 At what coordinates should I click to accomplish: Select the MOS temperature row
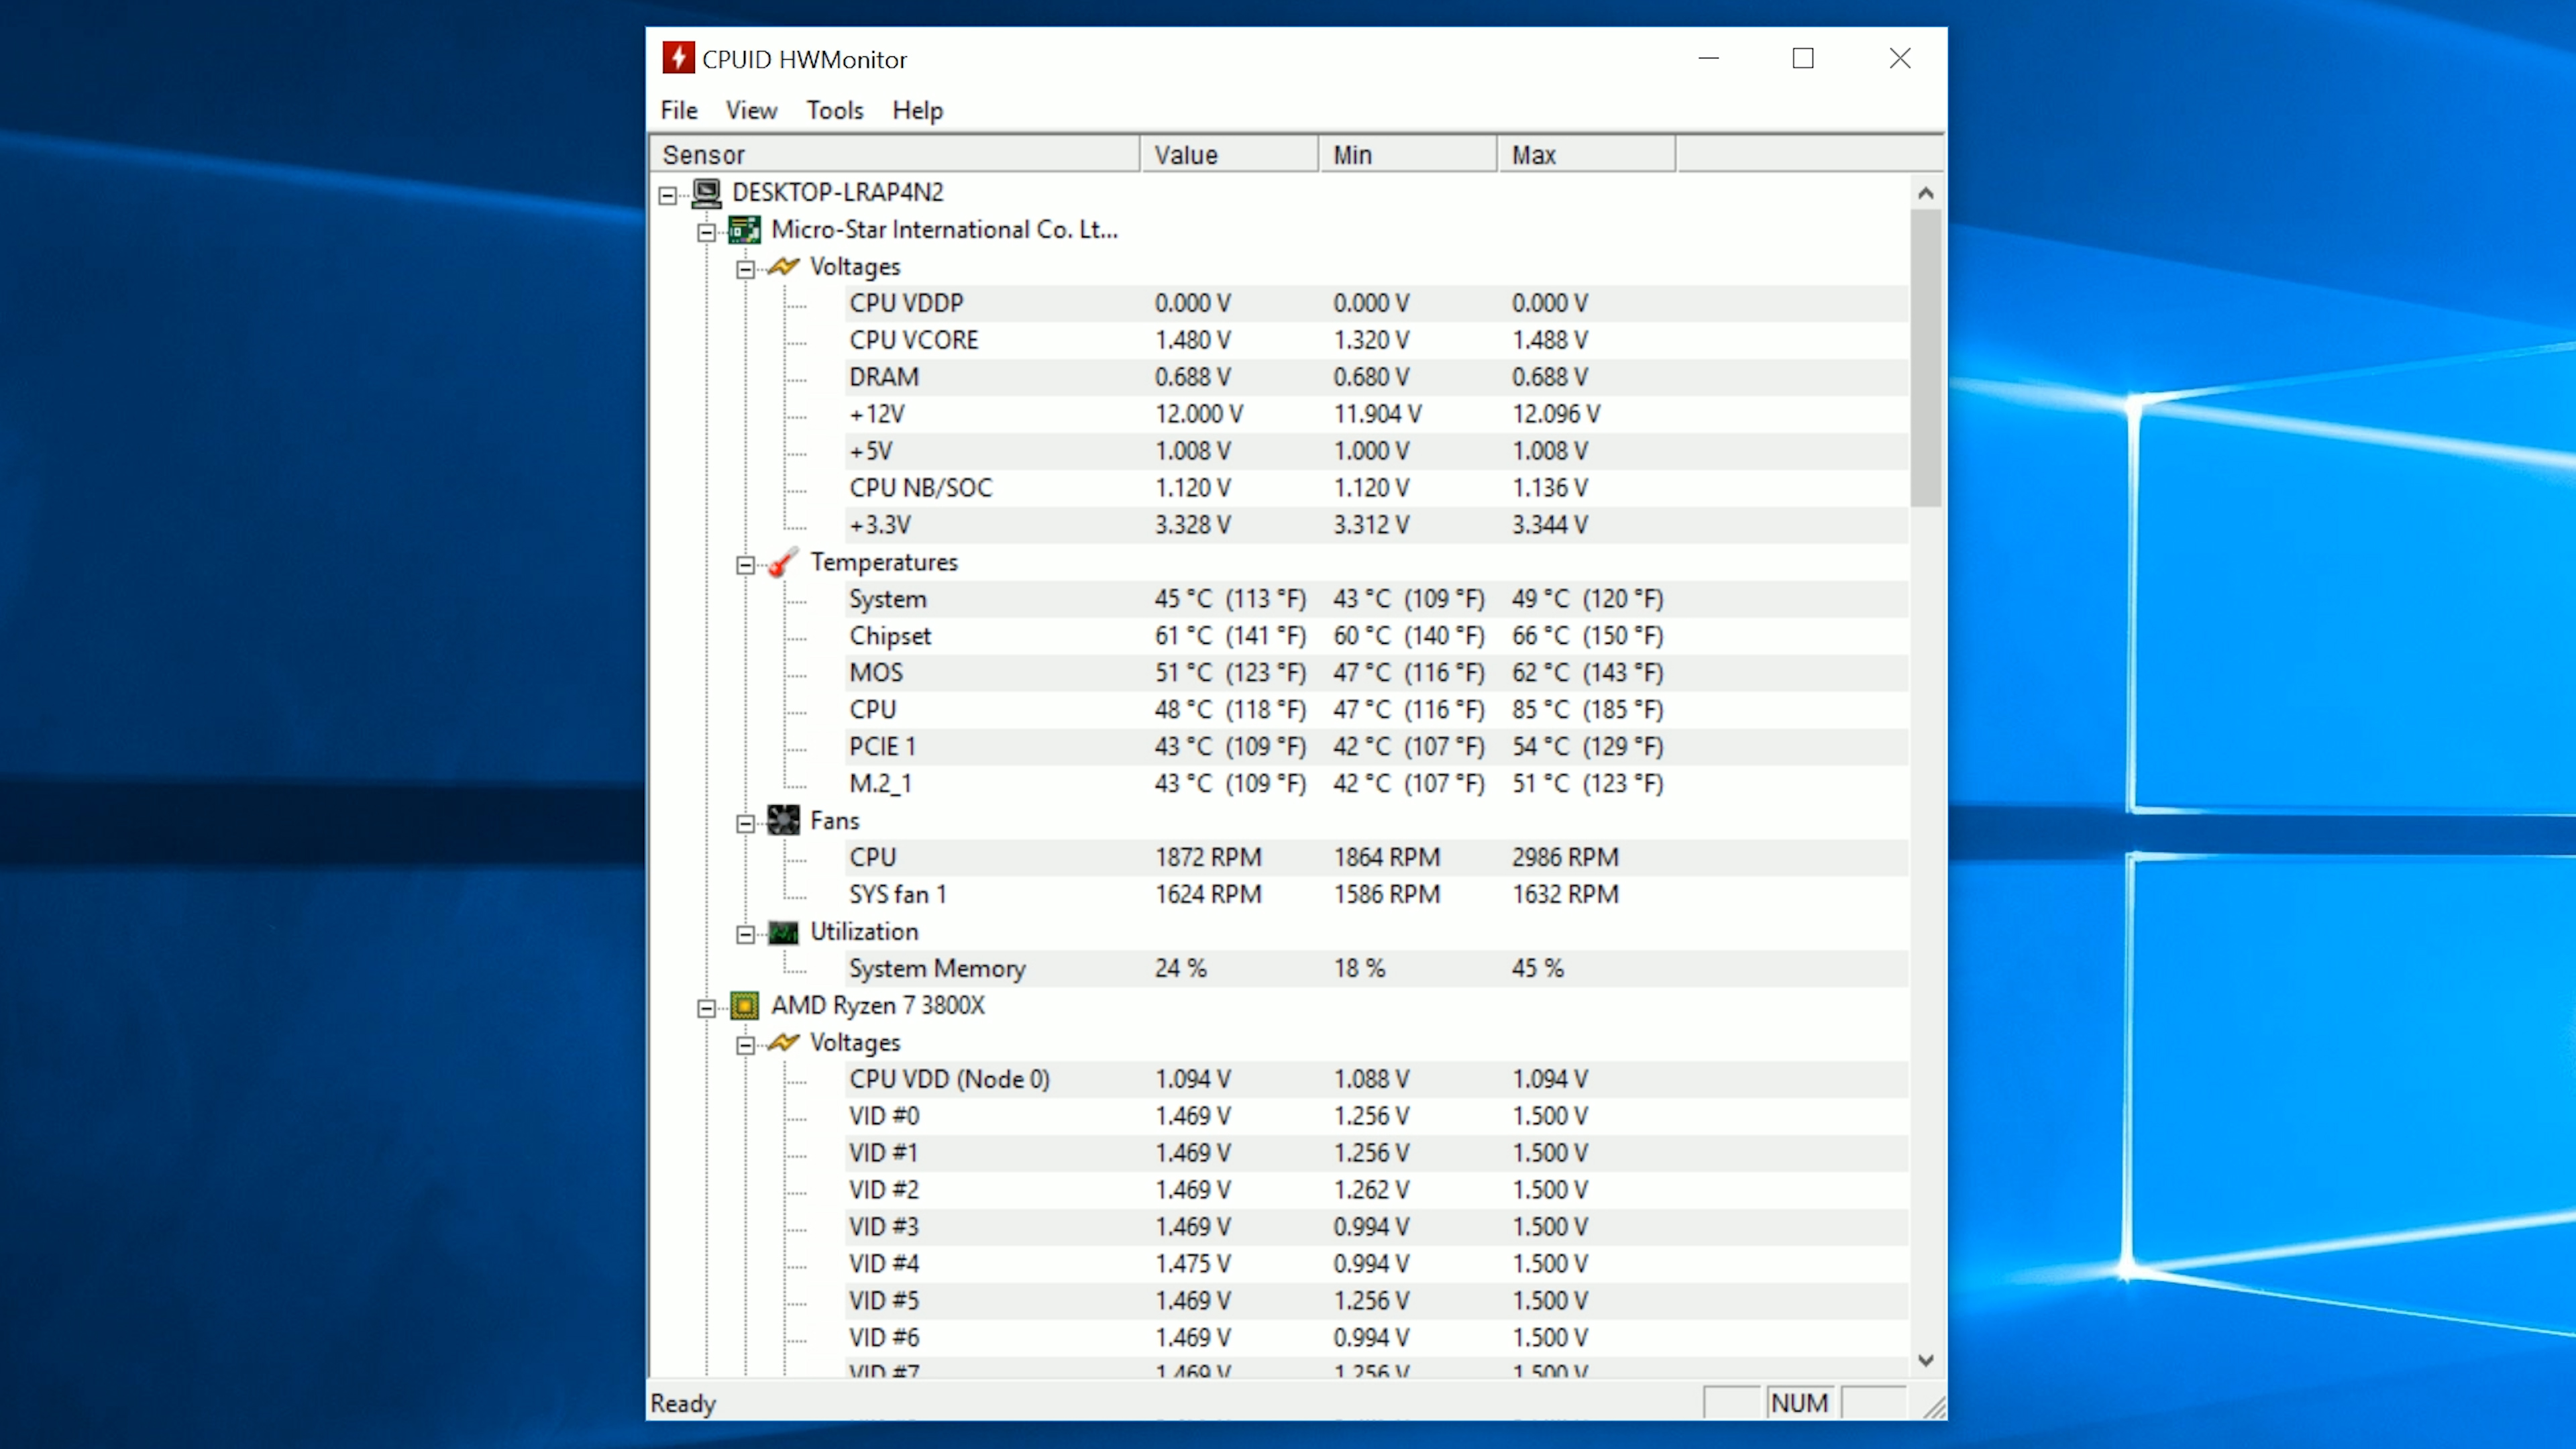[1376, 673]
